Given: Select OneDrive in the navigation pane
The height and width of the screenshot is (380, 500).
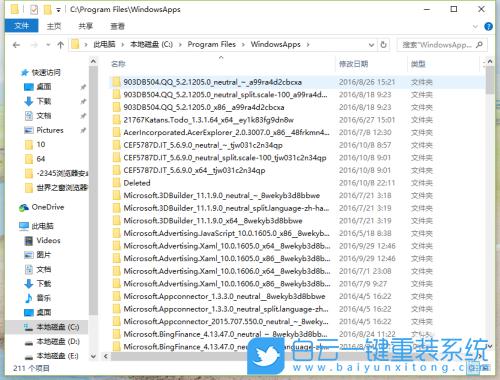Looking at the screenshot, I should click(48, 207).
